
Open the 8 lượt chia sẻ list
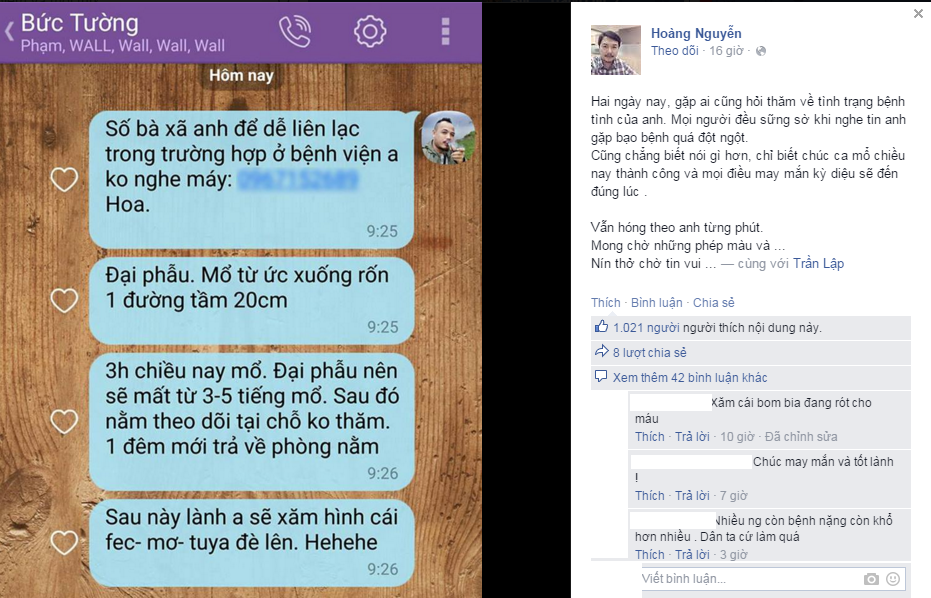pos(649,353)
